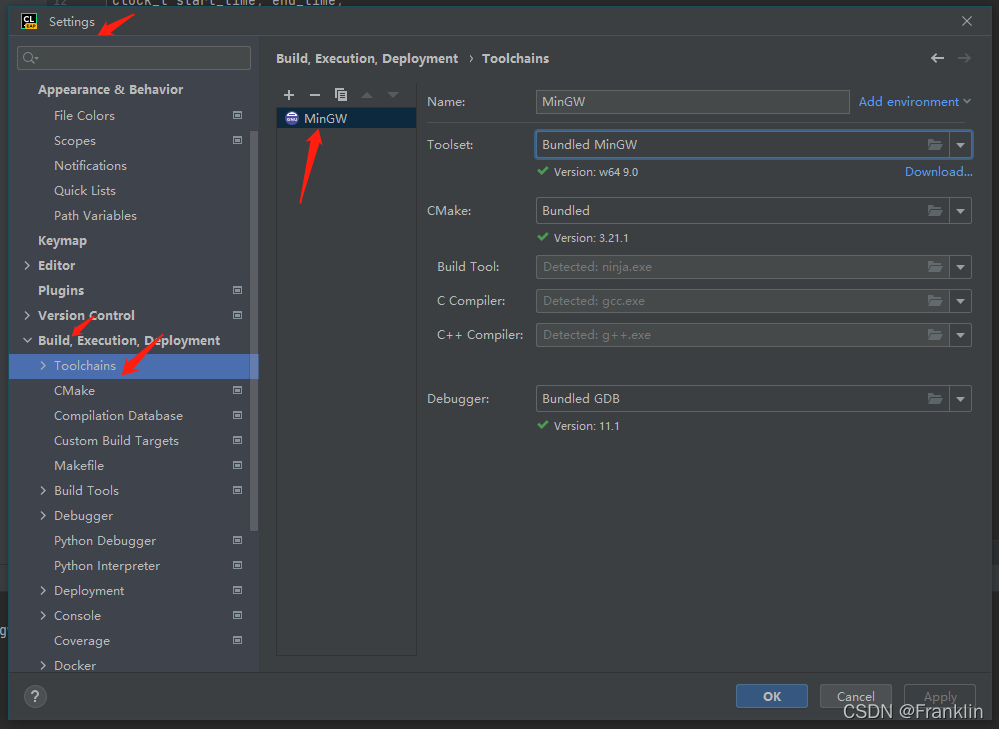Click the Cancel button
This screenshot has width=999, height=729.
point(855,696)
